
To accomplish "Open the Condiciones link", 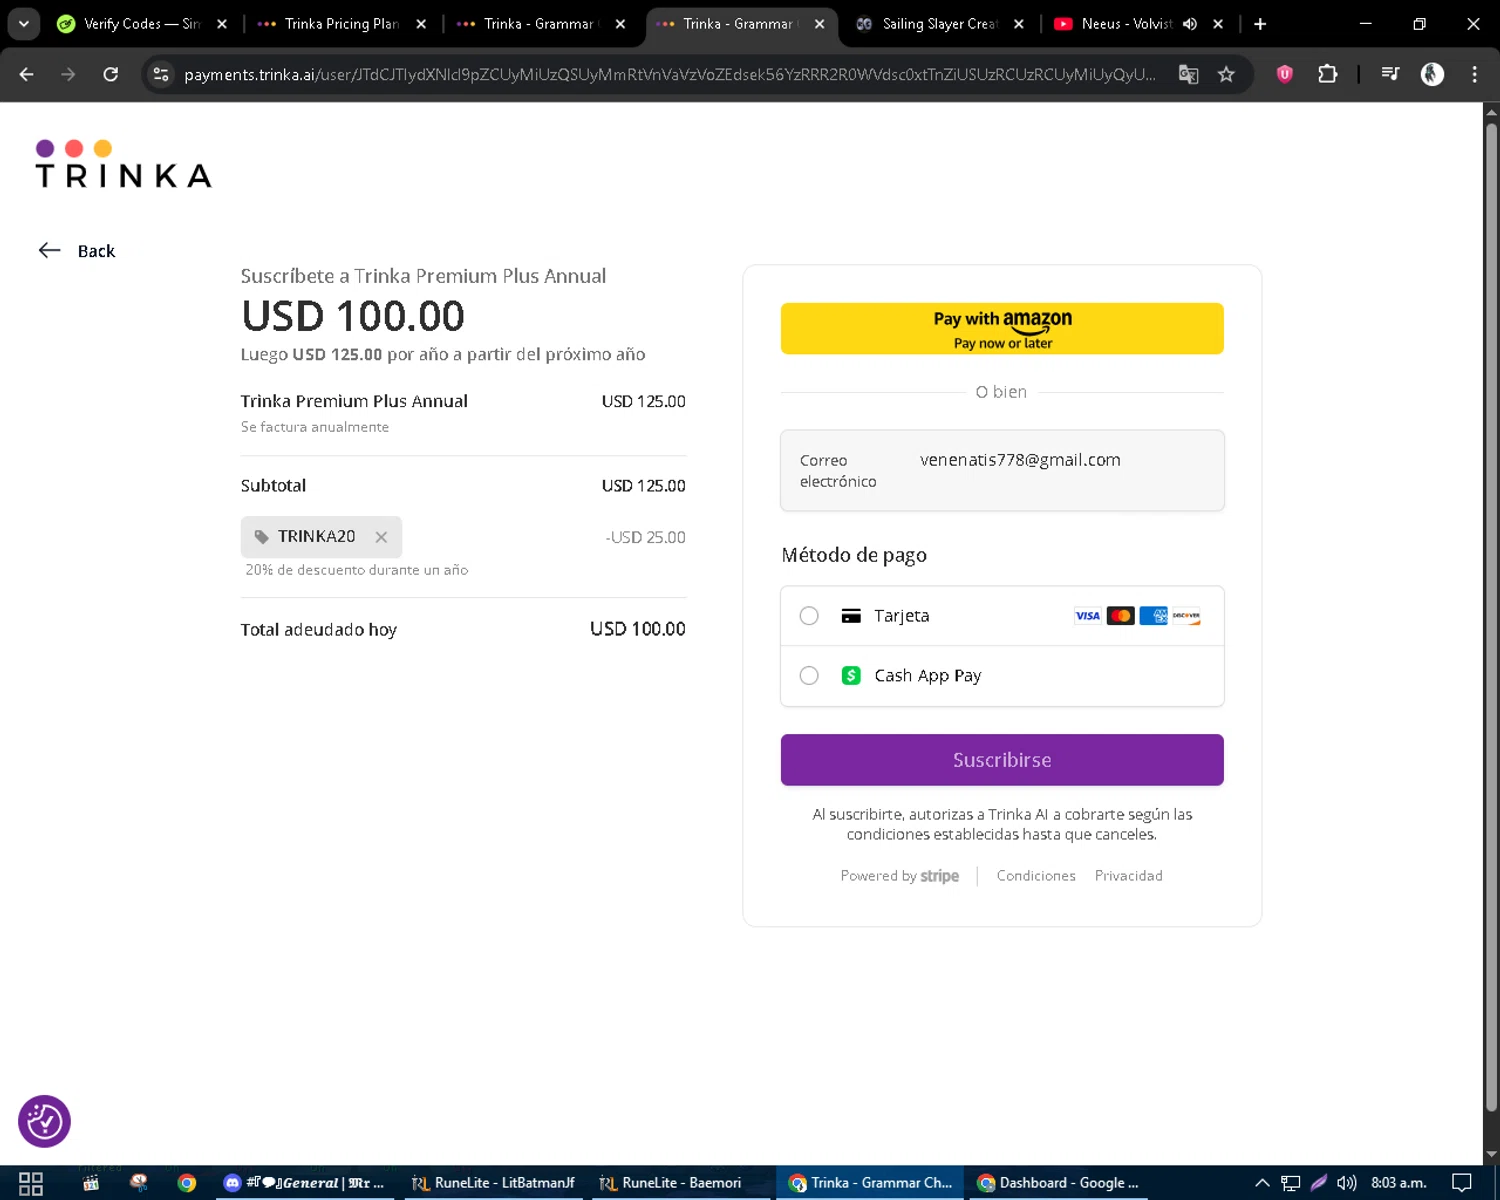I will pos(1036,876).
